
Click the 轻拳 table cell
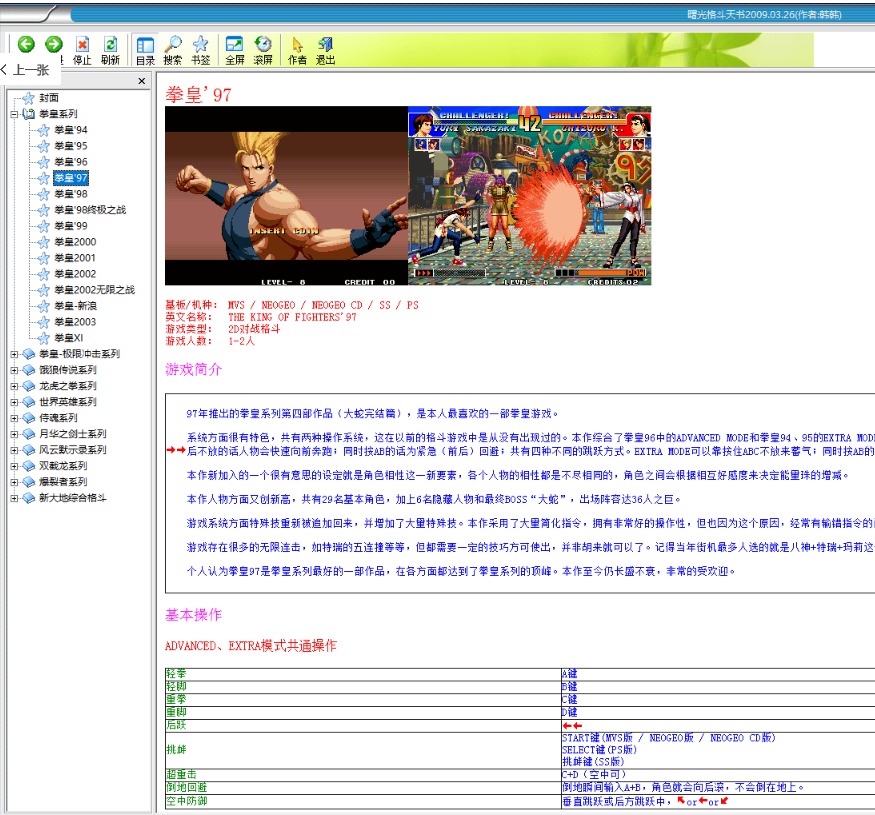click(x=363, y=674)
